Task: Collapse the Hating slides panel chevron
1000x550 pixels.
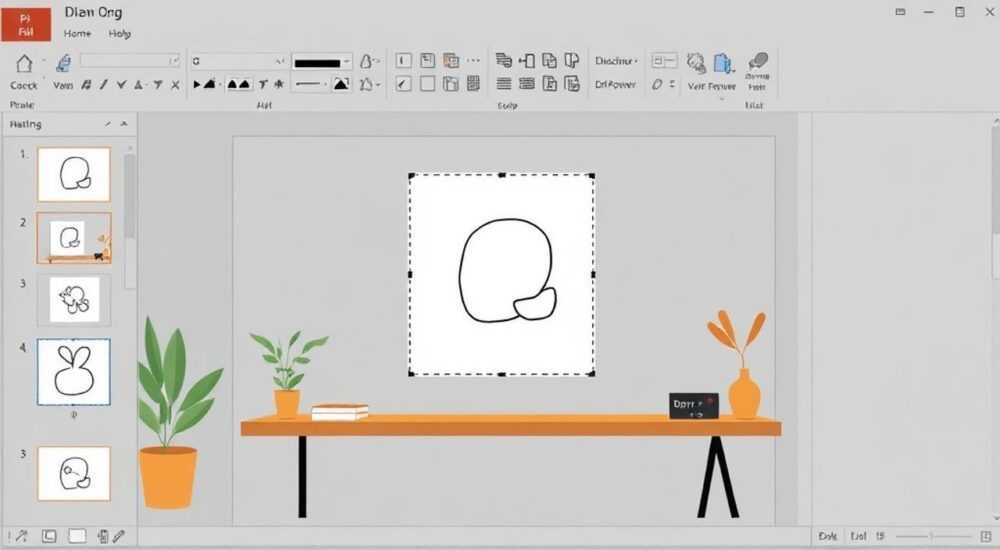Action: tap(124, 124)
